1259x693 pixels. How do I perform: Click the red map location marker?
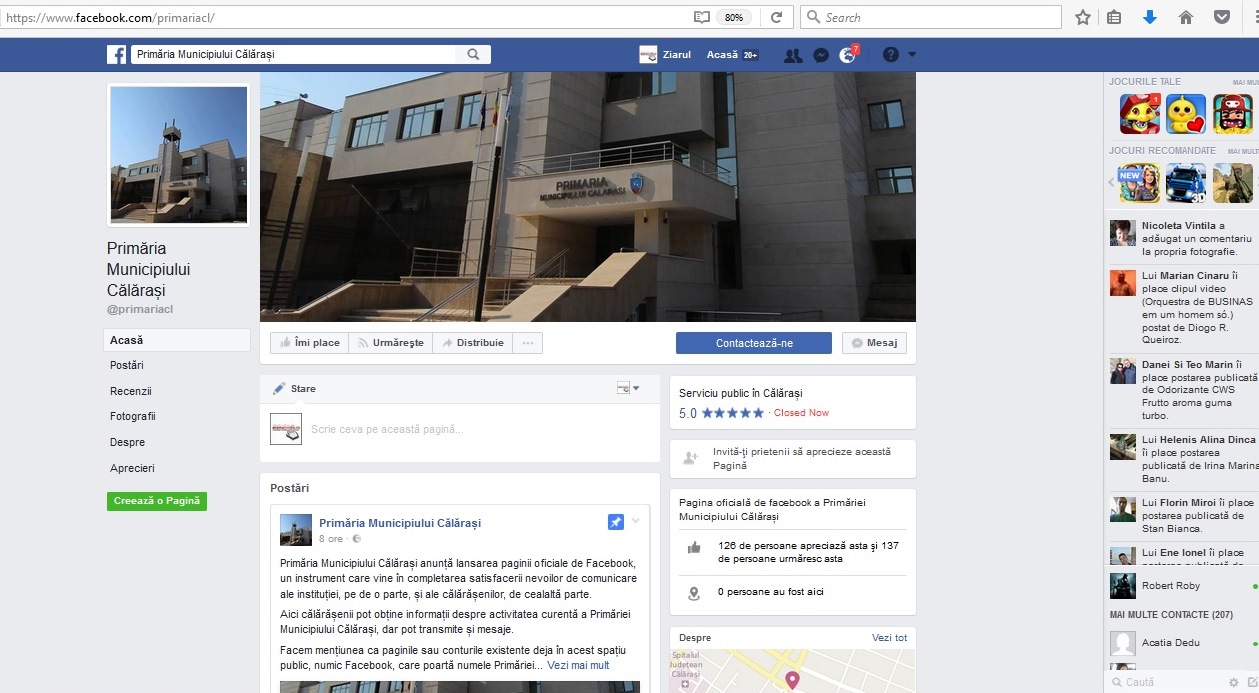coord(792,680)
